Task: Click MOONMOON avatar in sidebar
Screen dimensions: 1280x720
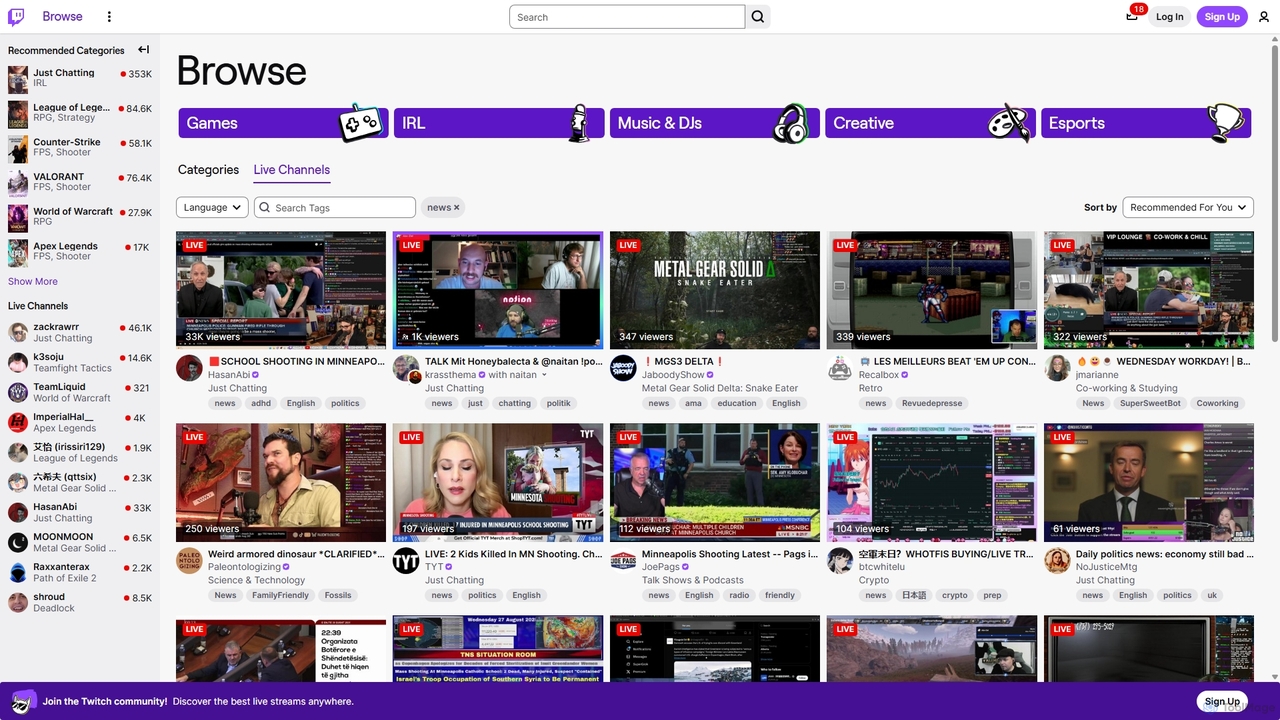Action: 18,542
